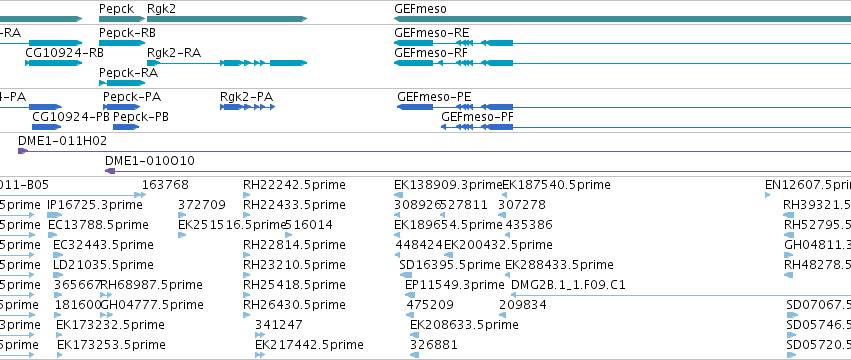Select EST entry 475209
Viewport: 851px width, 360px height.
(x=430, y=306)
